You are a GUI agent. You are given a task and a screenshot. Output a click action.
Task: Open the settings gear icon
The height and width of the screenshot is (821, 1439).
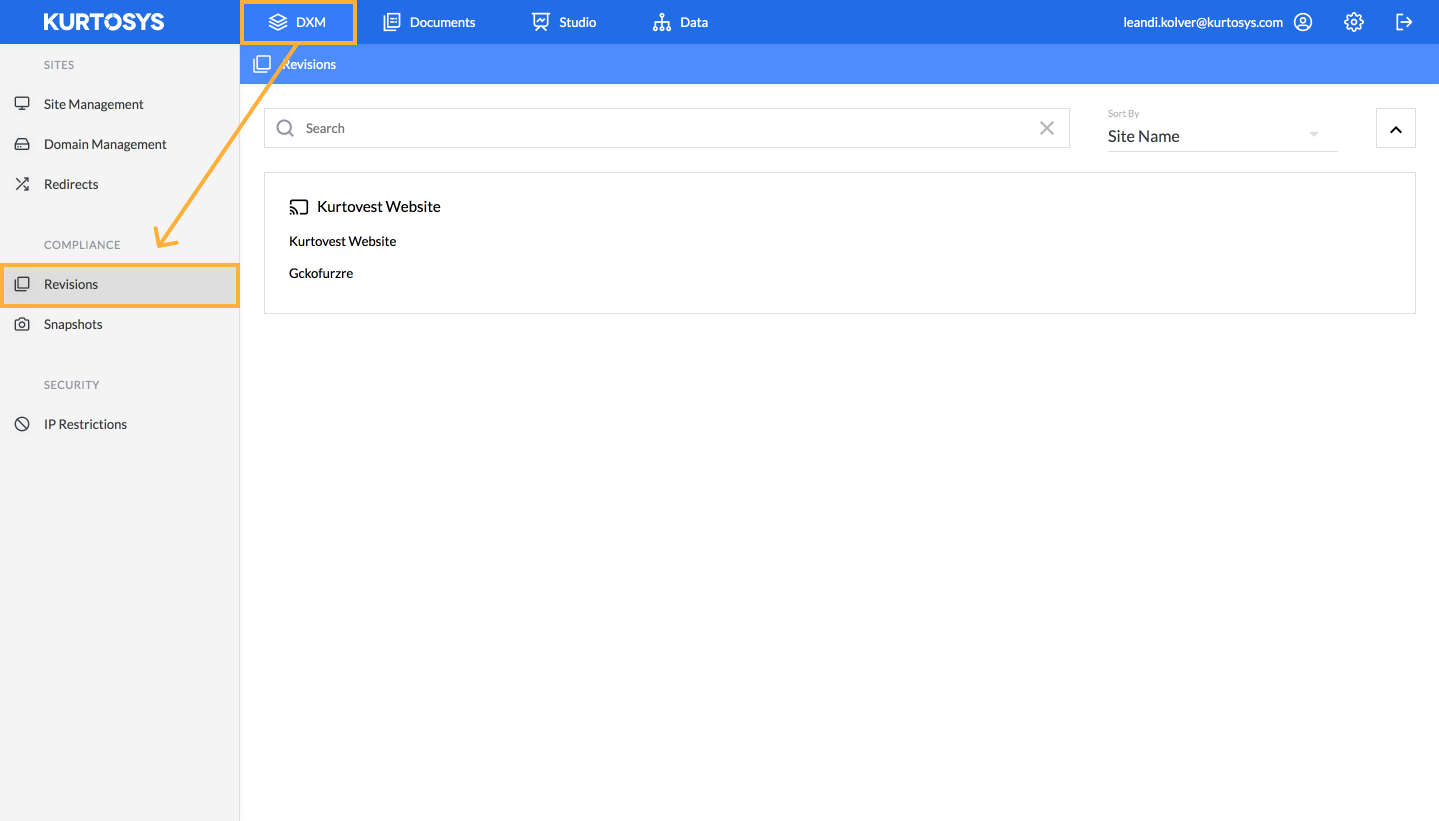(1354, 22)
